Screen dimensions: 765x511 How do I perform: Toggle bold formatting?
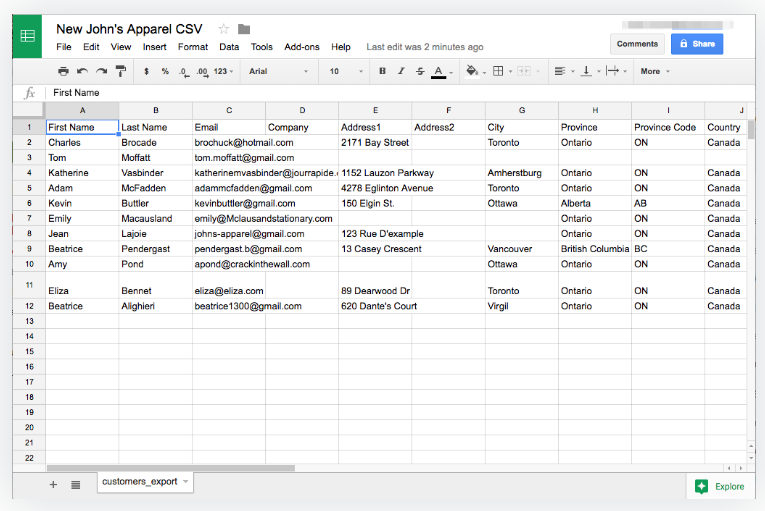pos(382,71)
